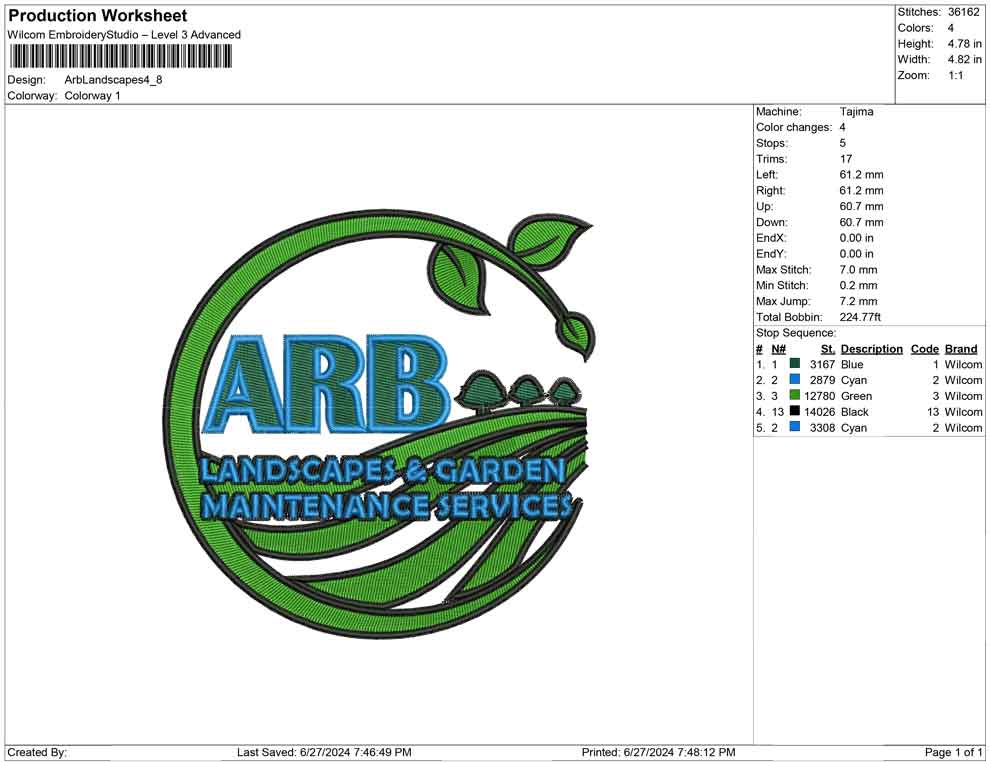This screenshot has height=762, width=990.
Task: Select the Cyan swatch in the 2879-stitch row
Action: (795, 379)
